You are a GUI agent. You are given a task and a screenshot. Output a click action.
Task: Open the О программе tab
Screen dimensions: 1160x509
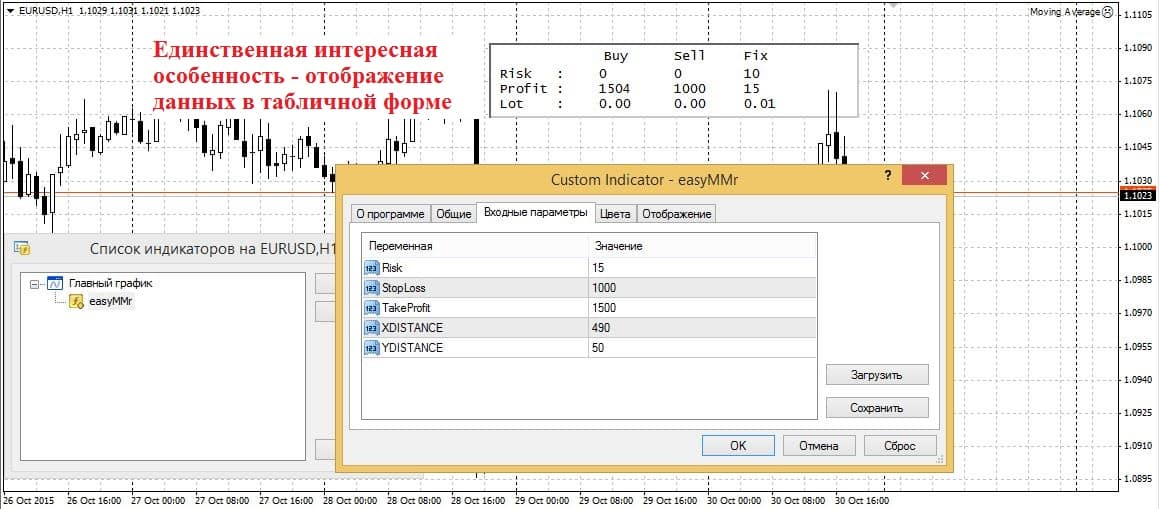click(x=390, y=214)
